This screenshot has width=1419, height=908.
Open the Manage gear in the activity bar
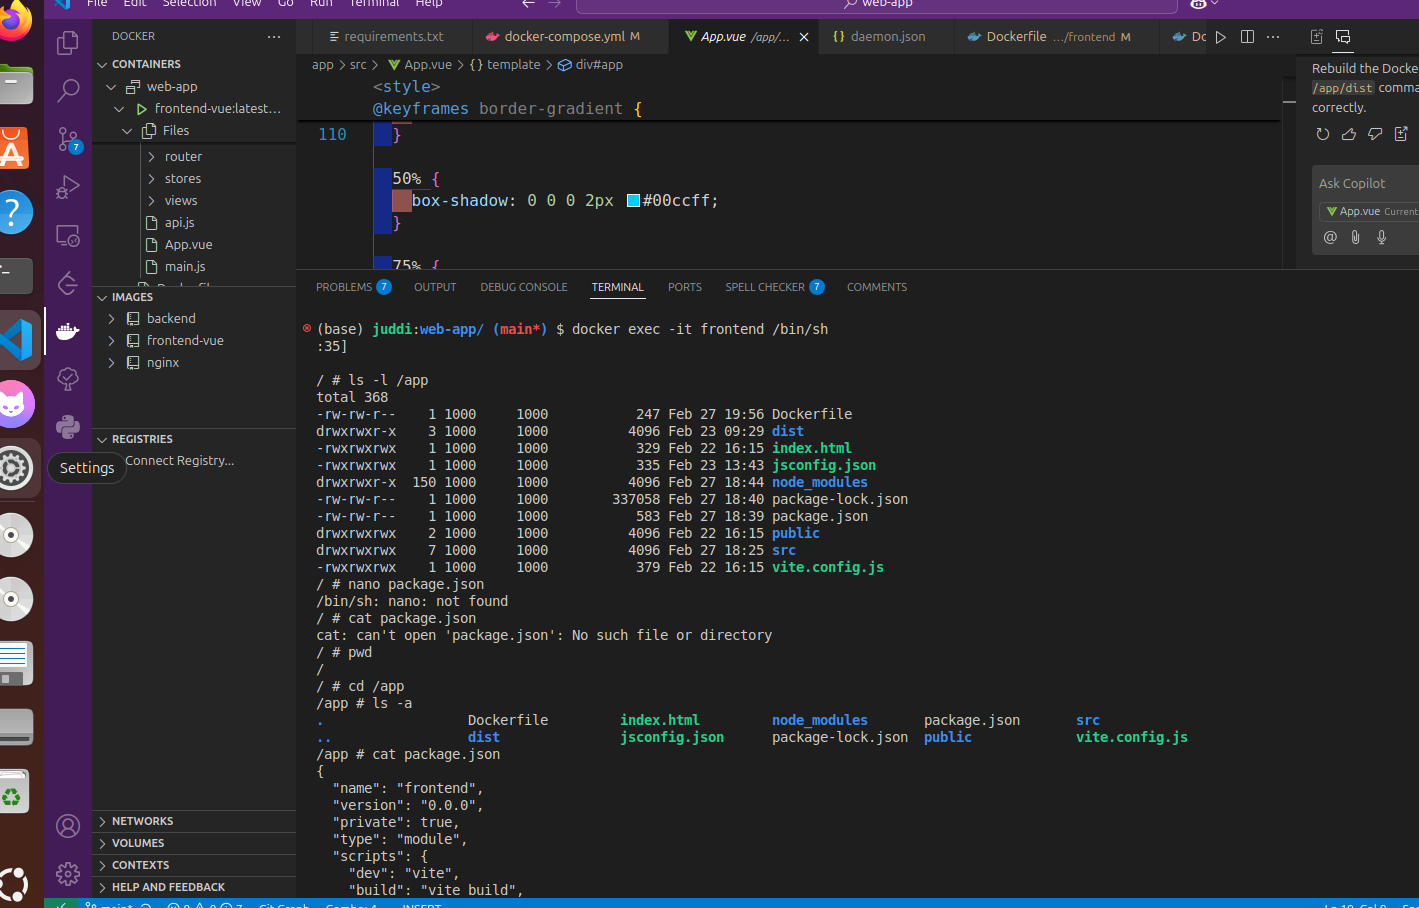[x=68, y=874]
